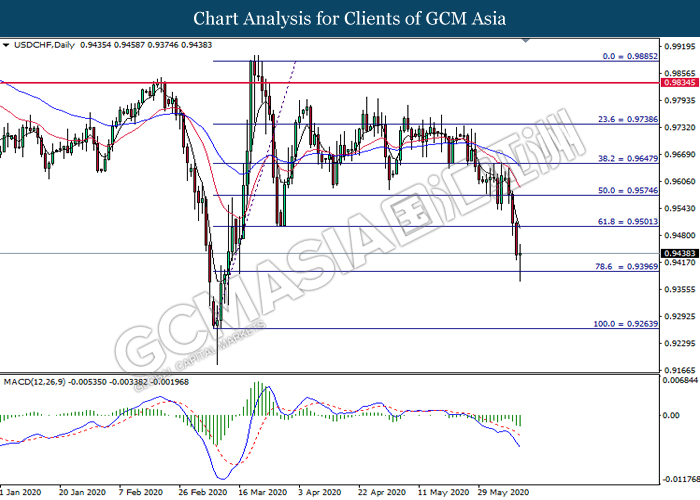This screenshot has height=500, width=700.
Task: Click the -0.011768 MACD scale value
Action: 680,479
